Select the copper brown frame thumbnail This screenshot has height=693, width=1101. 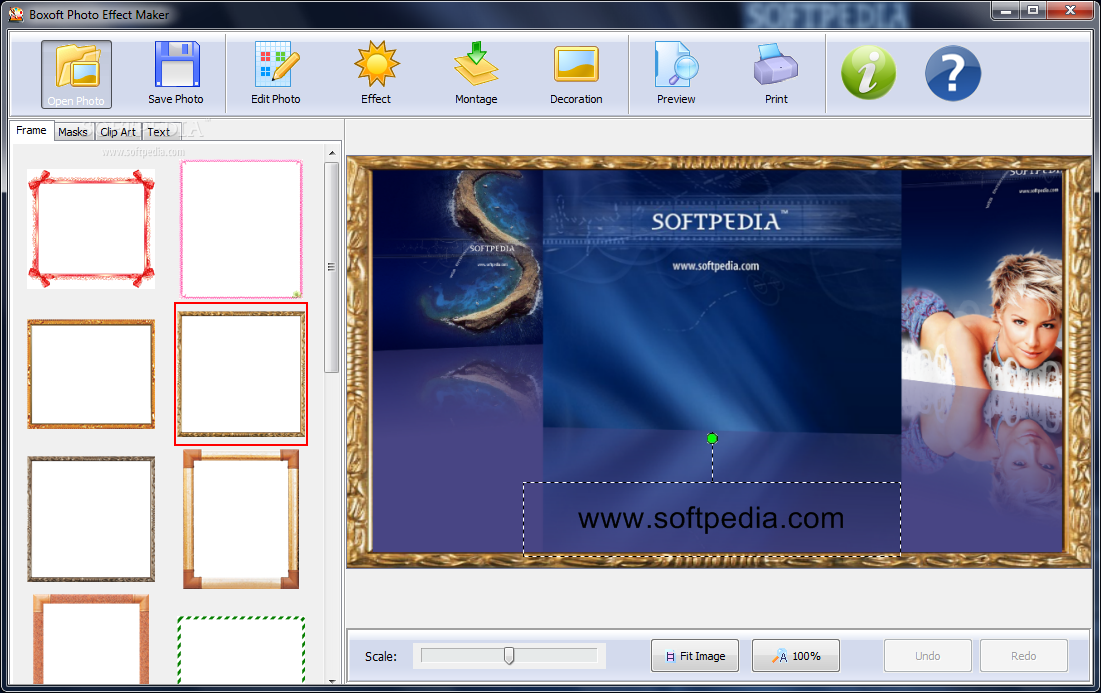click(91, 639)
